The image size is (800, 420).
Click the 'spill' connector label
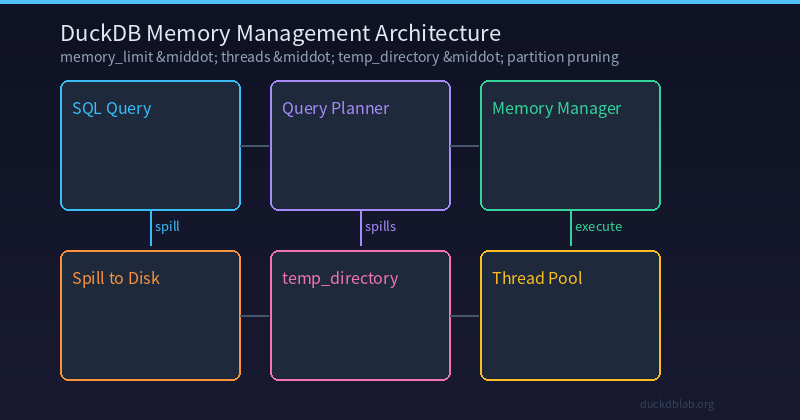[167, 227]
